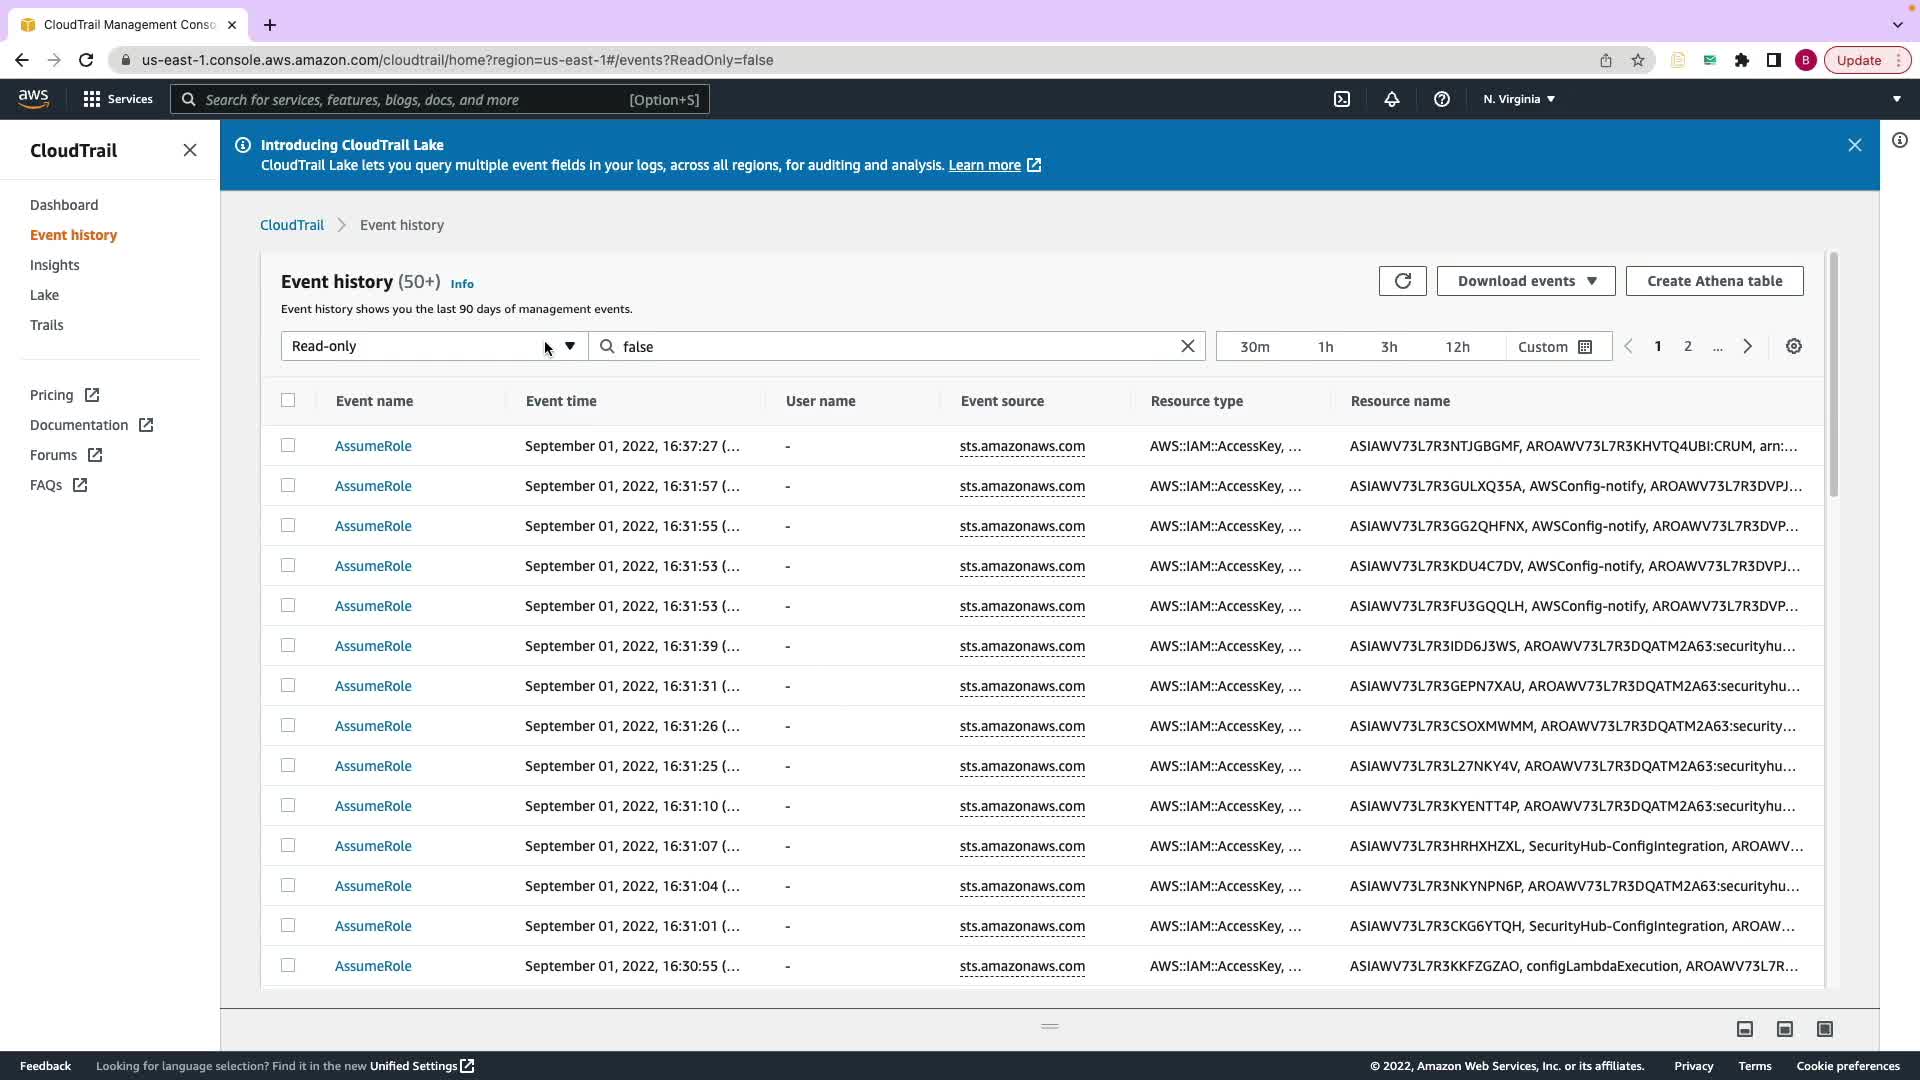This screenshot has width=1920, height=1080.
Task: Open the info panel icon at right
Action: pyautogui.click(x=1899, y=141)
